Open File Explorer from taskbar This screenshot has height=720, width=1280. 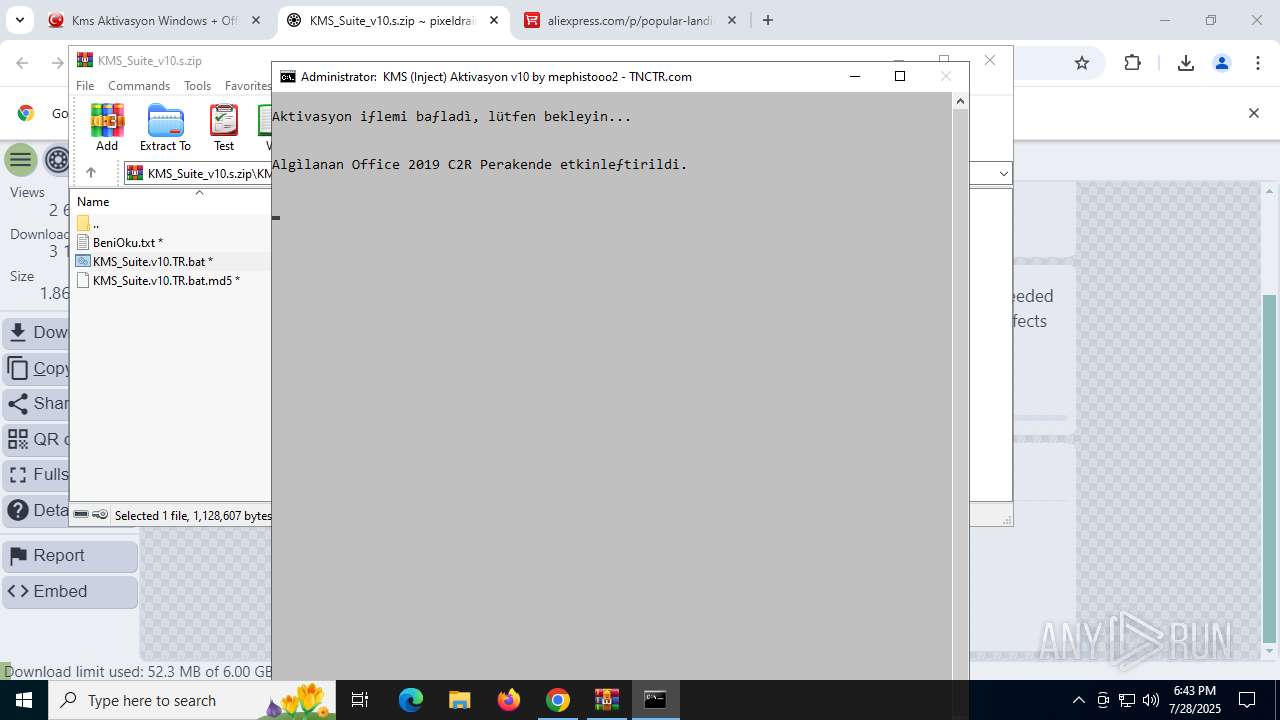coord(459,700)
